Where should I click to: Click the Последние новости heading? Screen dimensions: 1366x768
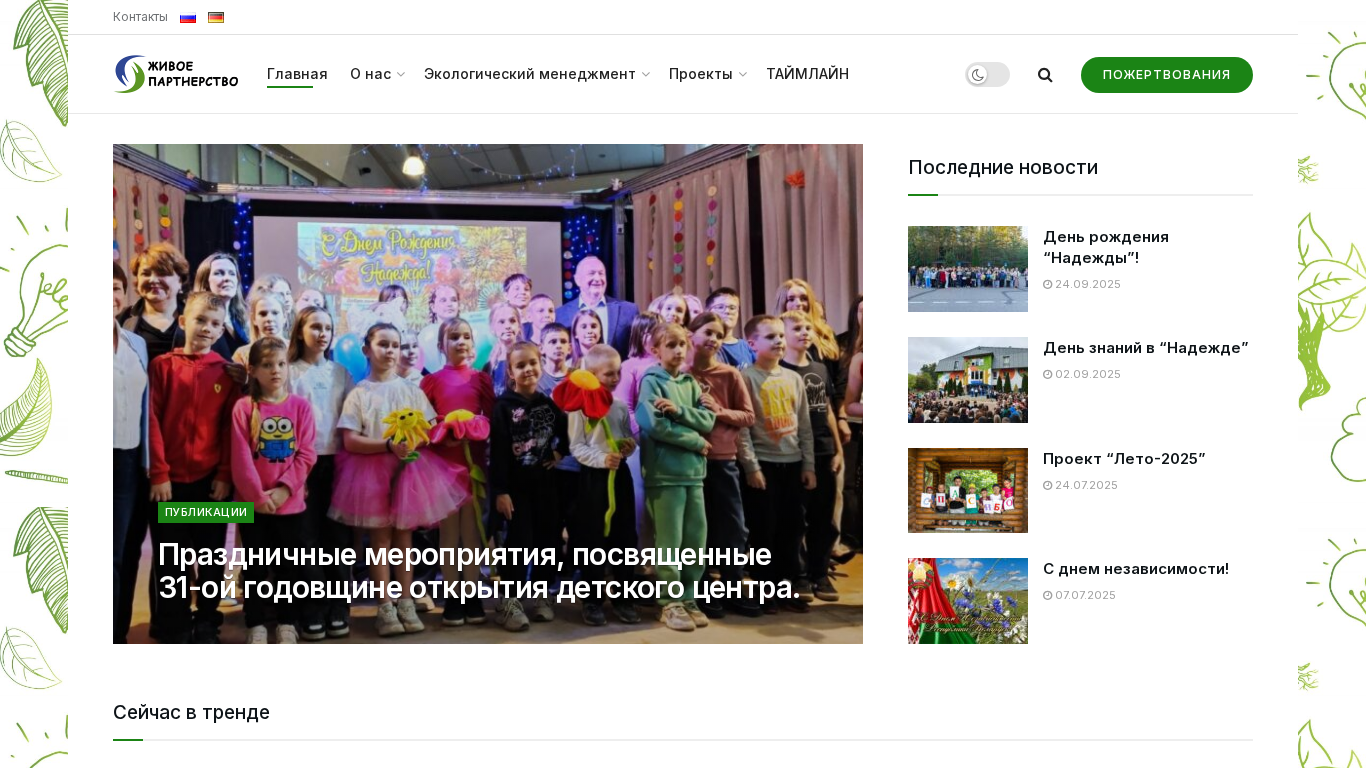coord(1003,168)
